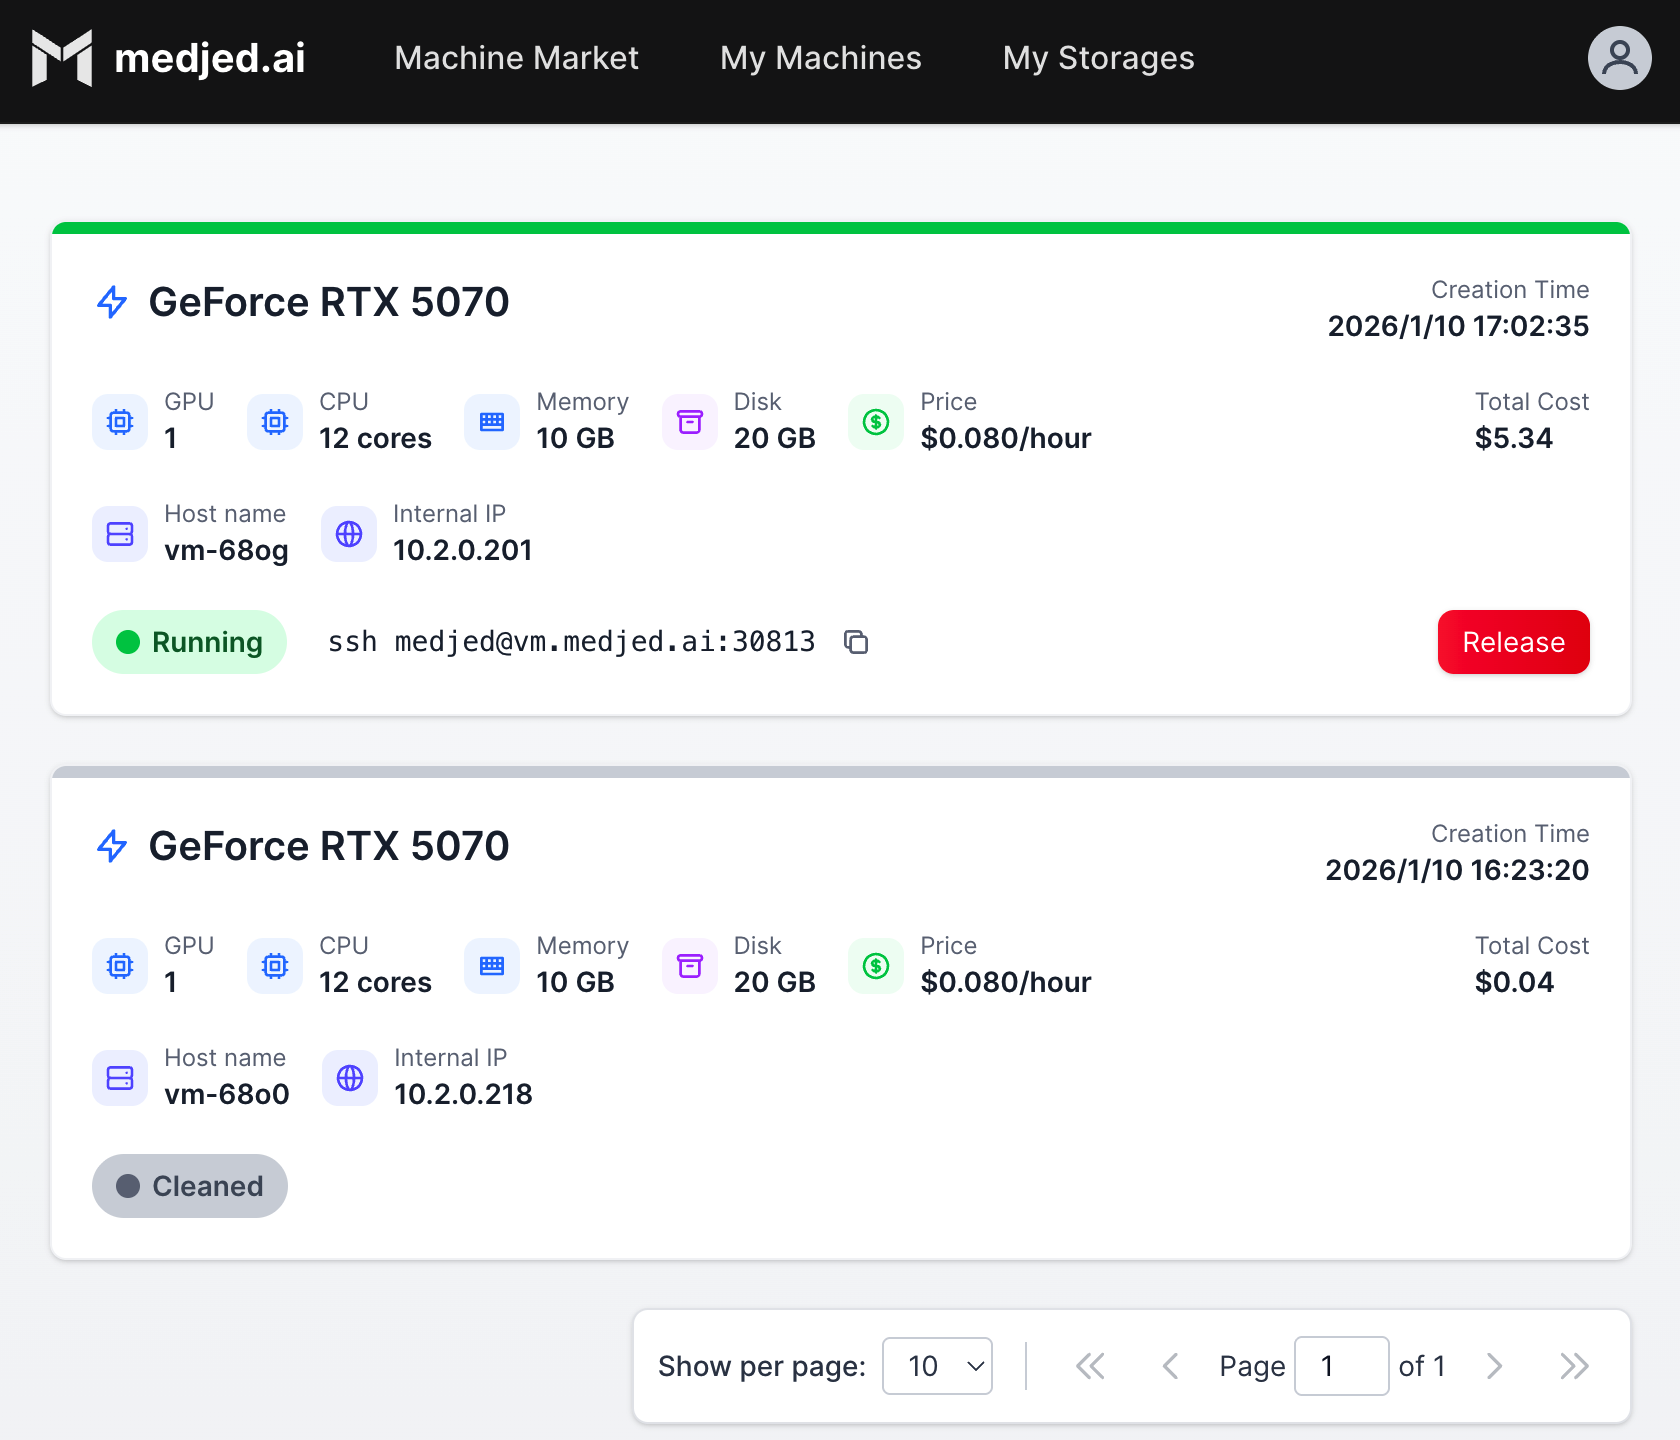The width and height of the screenshot is (1680, 1440).
Task: Focus the page number input field
Action: point(1341,1366)
